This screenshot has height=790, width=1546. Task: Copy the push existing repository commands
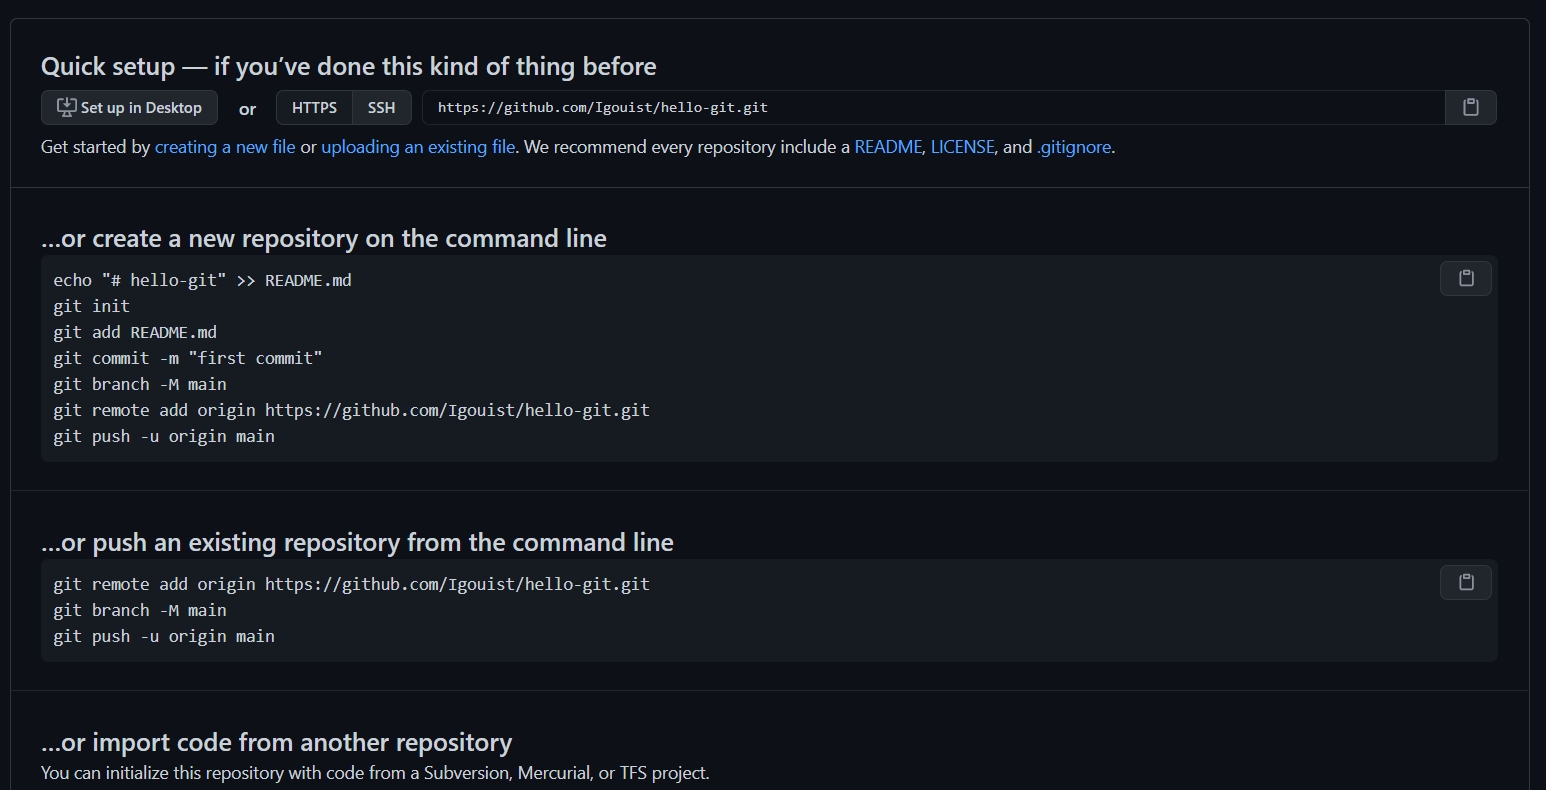[x=1465, y=583]
